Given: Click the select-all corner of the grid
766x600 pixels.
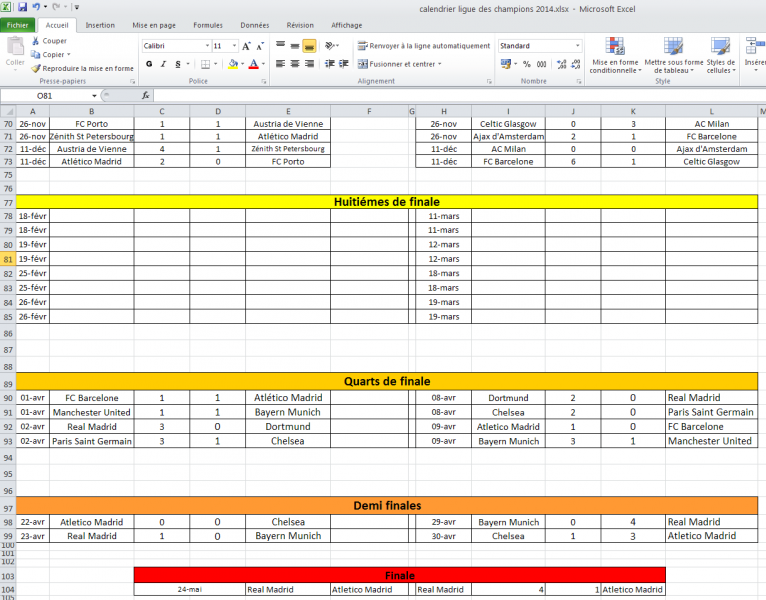Looking at the screenshot, I should coord(9,112).
